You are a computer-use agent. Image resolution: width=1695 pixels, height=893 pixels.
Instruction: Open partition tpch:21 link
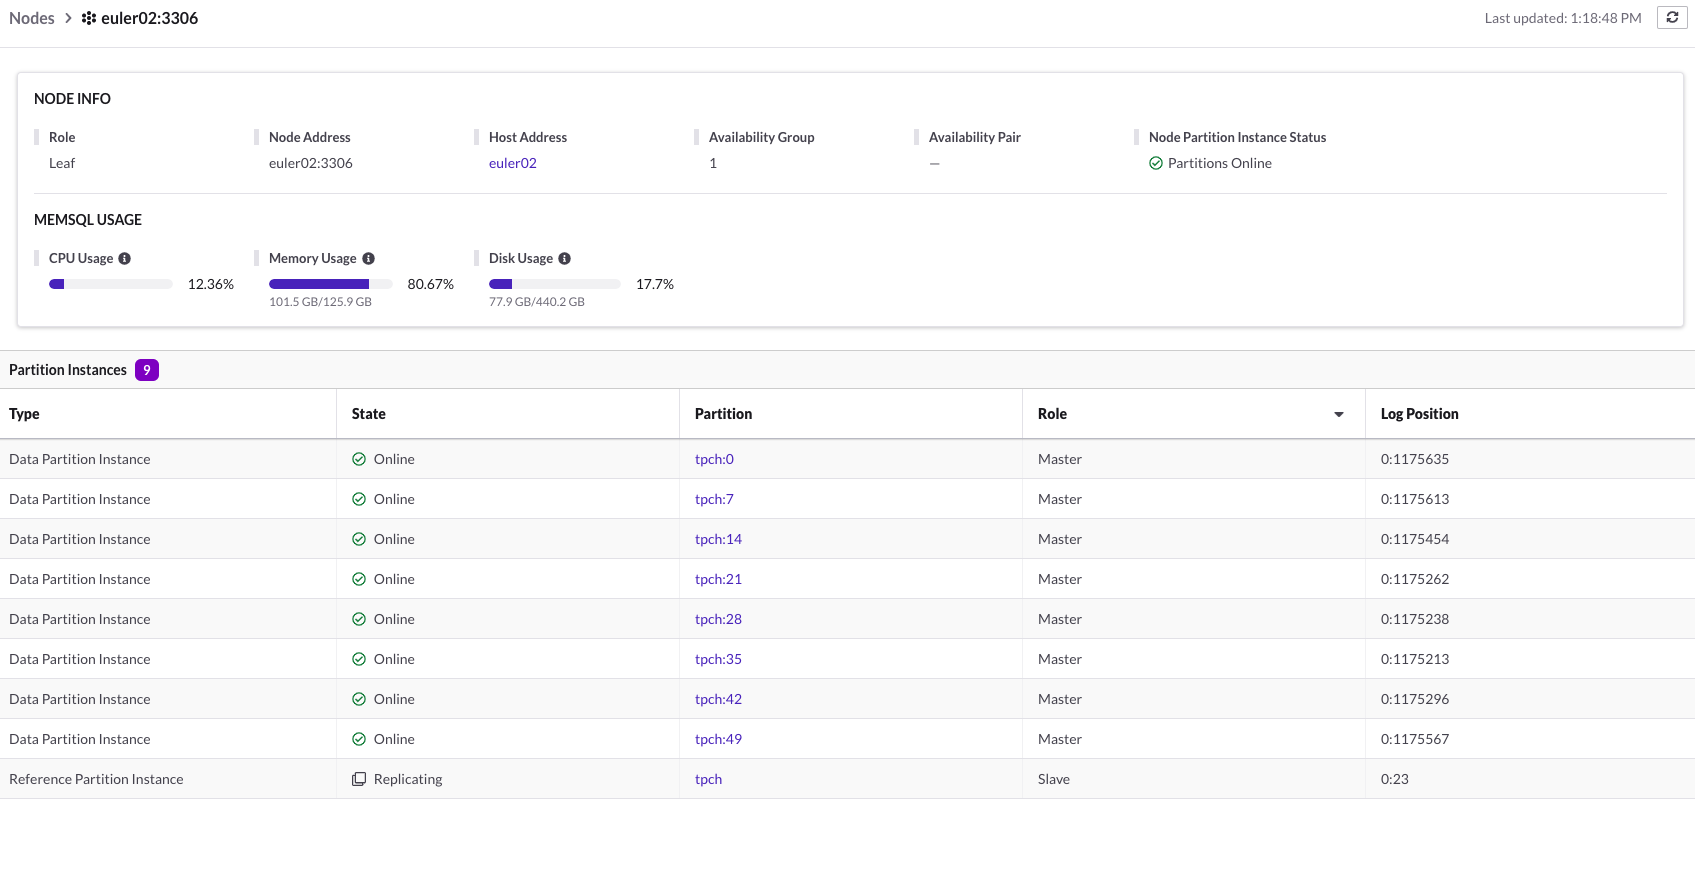718,579
